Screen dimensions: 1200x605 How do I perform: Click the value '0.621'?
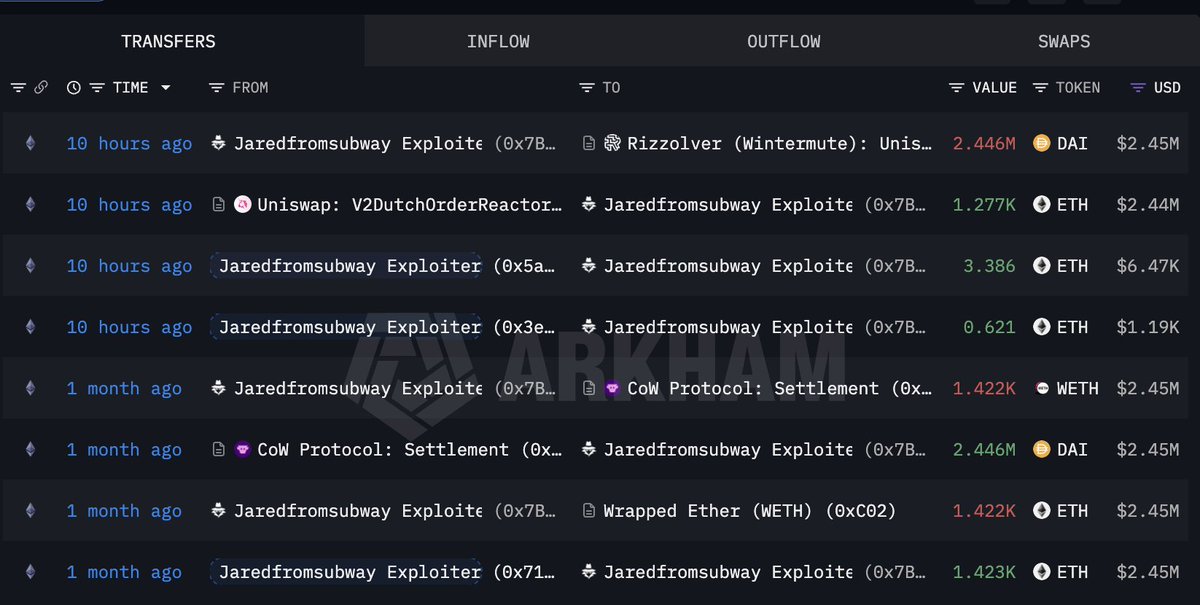pyautogui.click(x=989, y=327)
